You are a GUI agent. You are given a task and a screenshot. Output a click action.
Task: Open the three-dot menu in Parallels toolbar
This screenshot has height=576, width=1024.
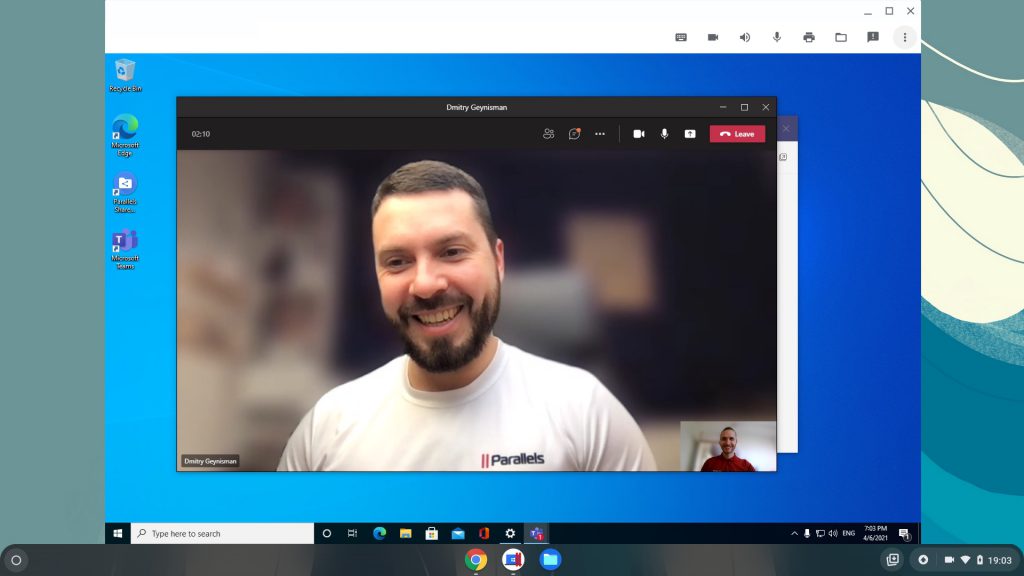point(904,37)
